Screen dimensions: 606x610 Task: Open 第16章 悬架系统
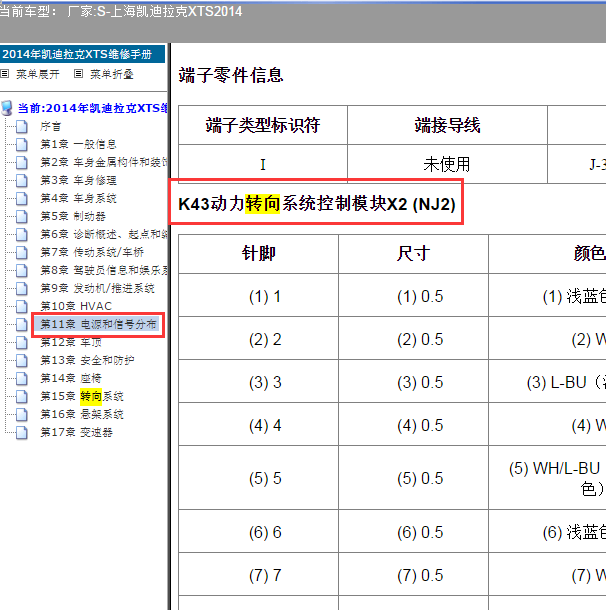click(82, 414)
